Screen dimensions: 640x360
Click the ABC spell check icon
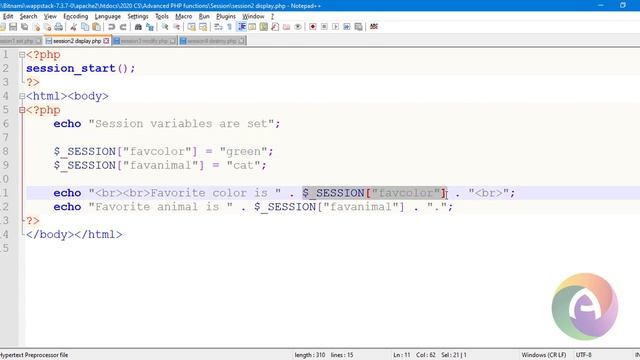coord(374,27)
